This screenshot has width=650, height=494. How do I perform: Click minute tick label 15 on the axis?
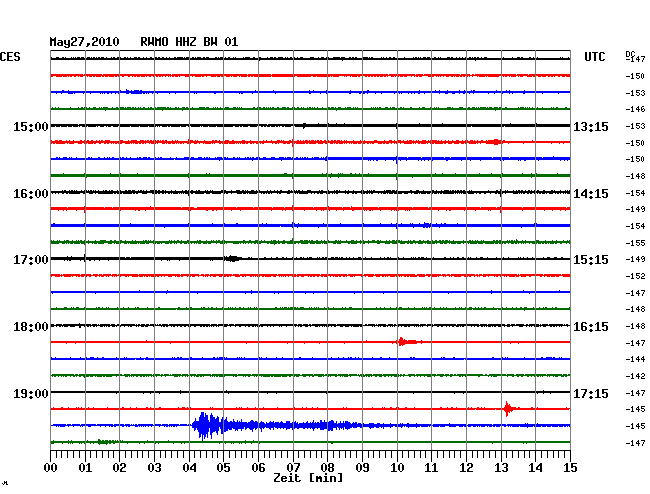[x=570, y=468]
